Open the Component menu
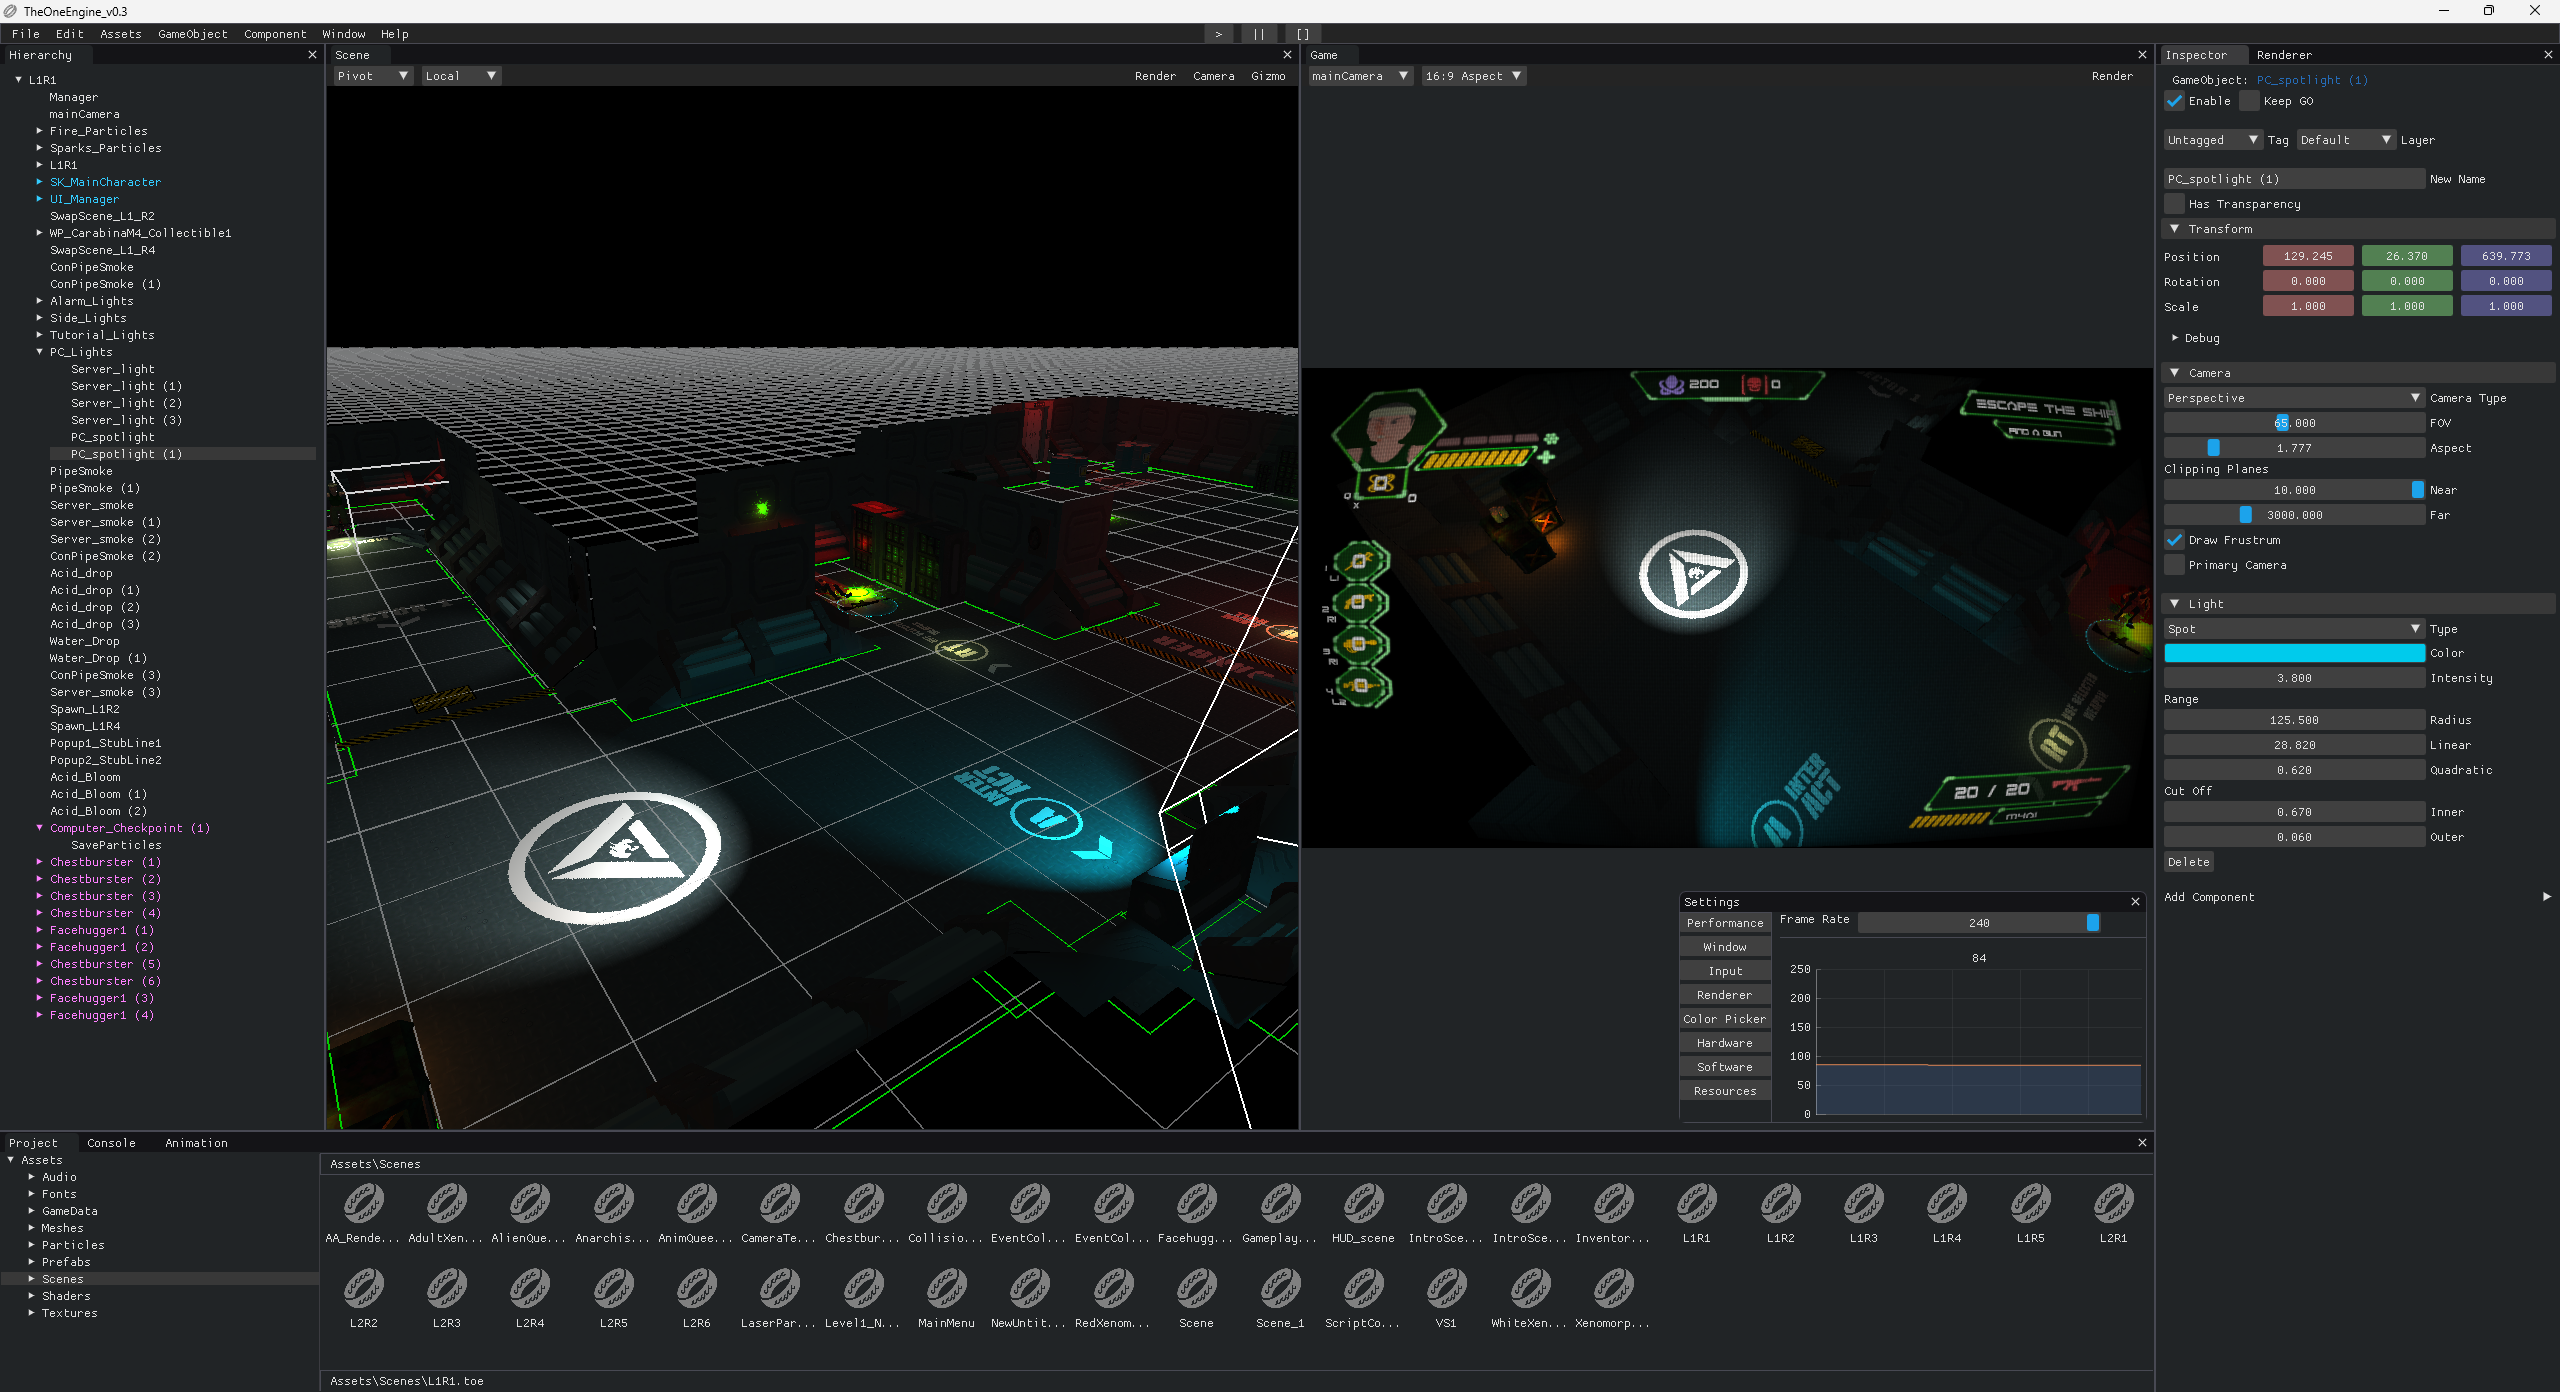 tap(275, 34)
